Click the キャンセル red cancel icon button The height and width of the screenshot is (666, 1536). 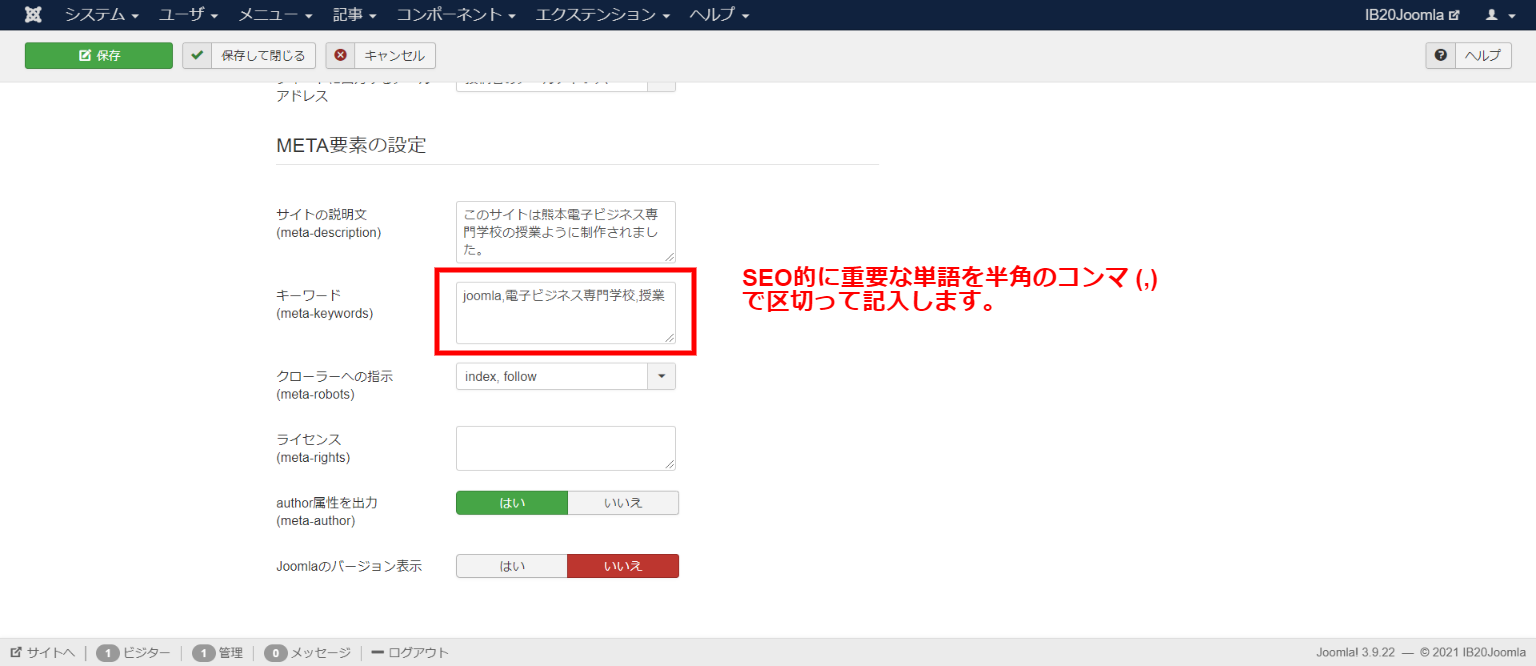pyautogui.click(x=381, y=56)
